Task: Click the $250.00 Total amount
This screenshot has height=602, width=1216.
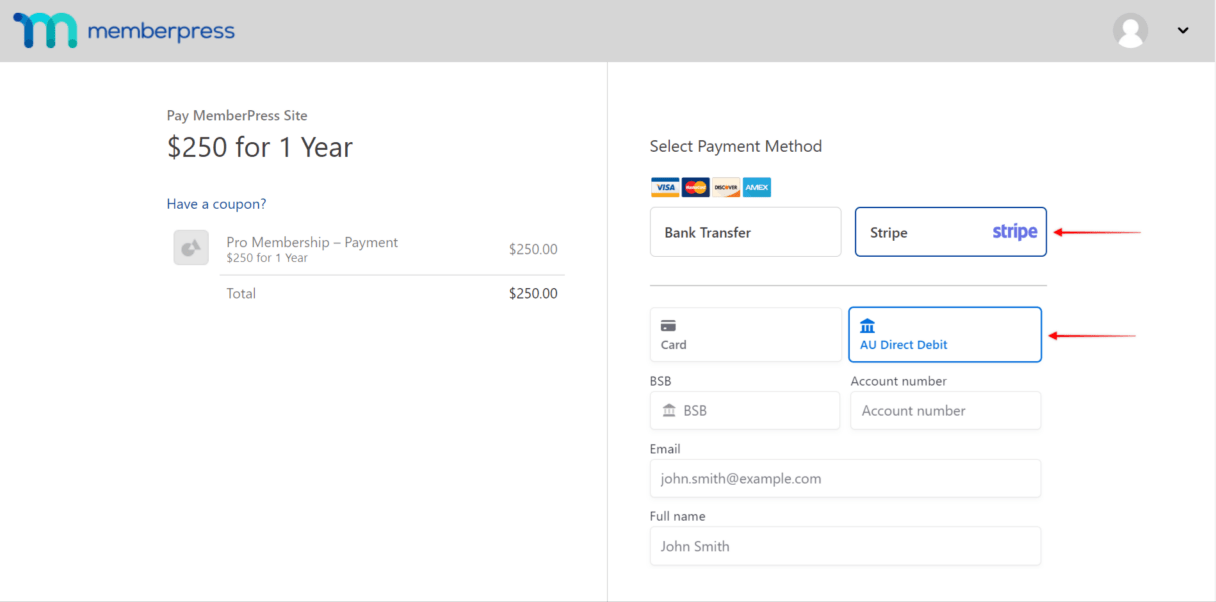Action: [533, 293]
